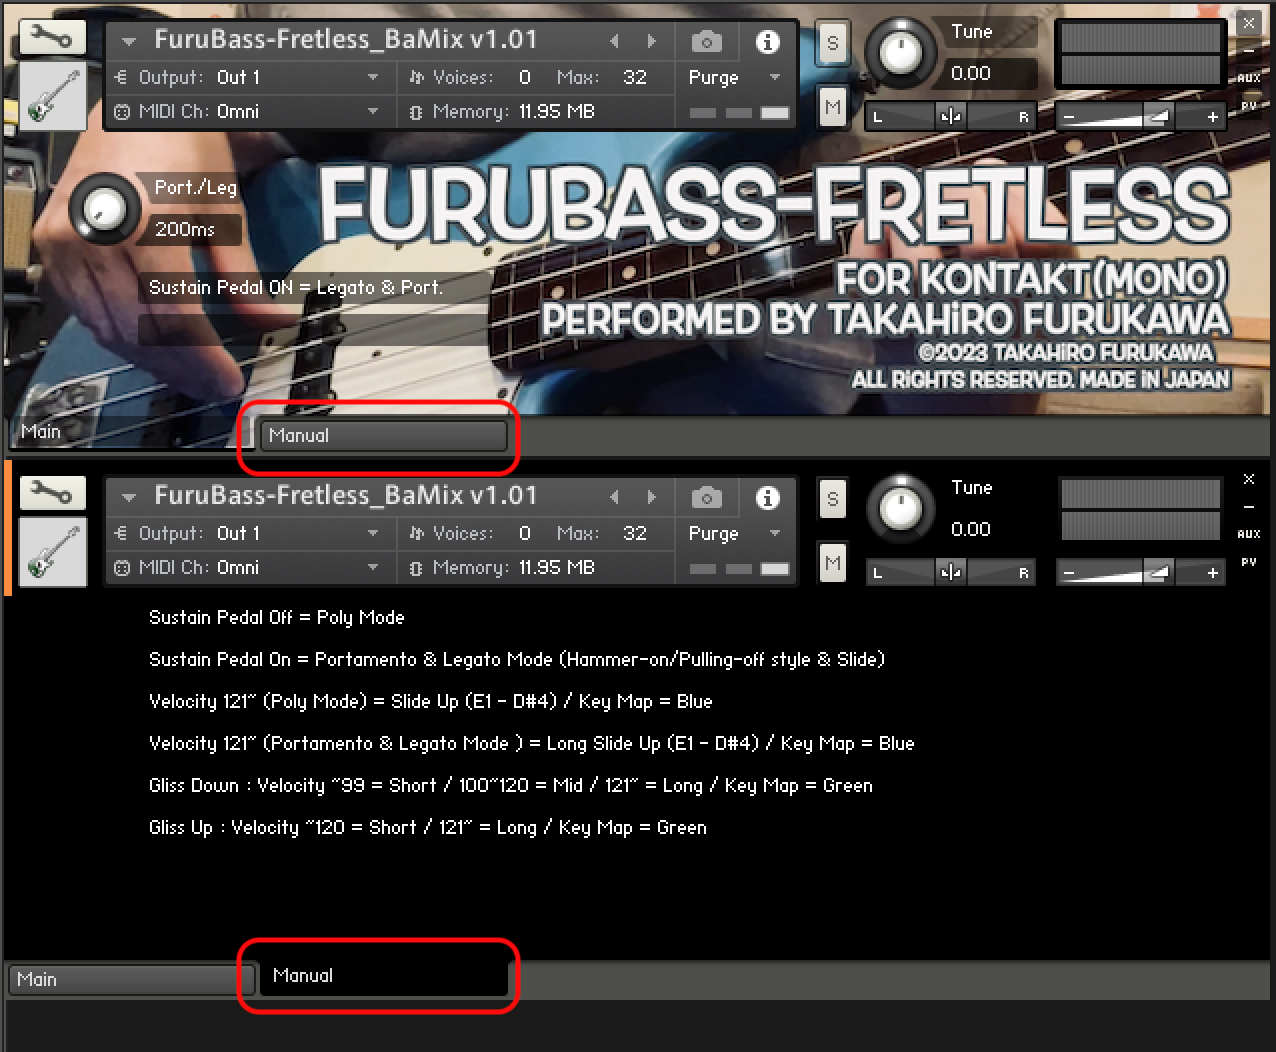Expand the lower instrument name dropdown arrow

coord(128,497)
